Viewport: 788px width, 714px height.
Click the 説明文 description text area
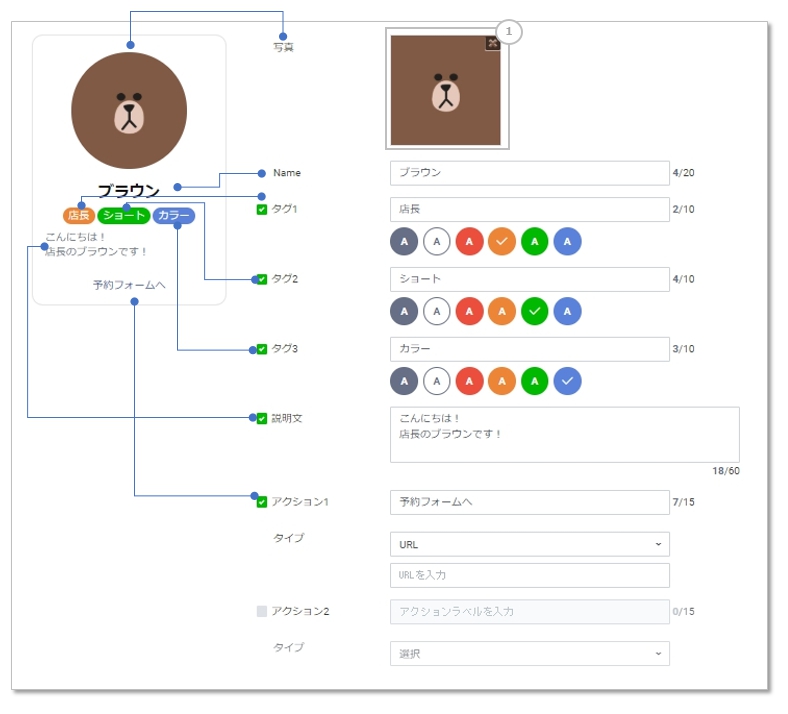click(x=564, y=435)
